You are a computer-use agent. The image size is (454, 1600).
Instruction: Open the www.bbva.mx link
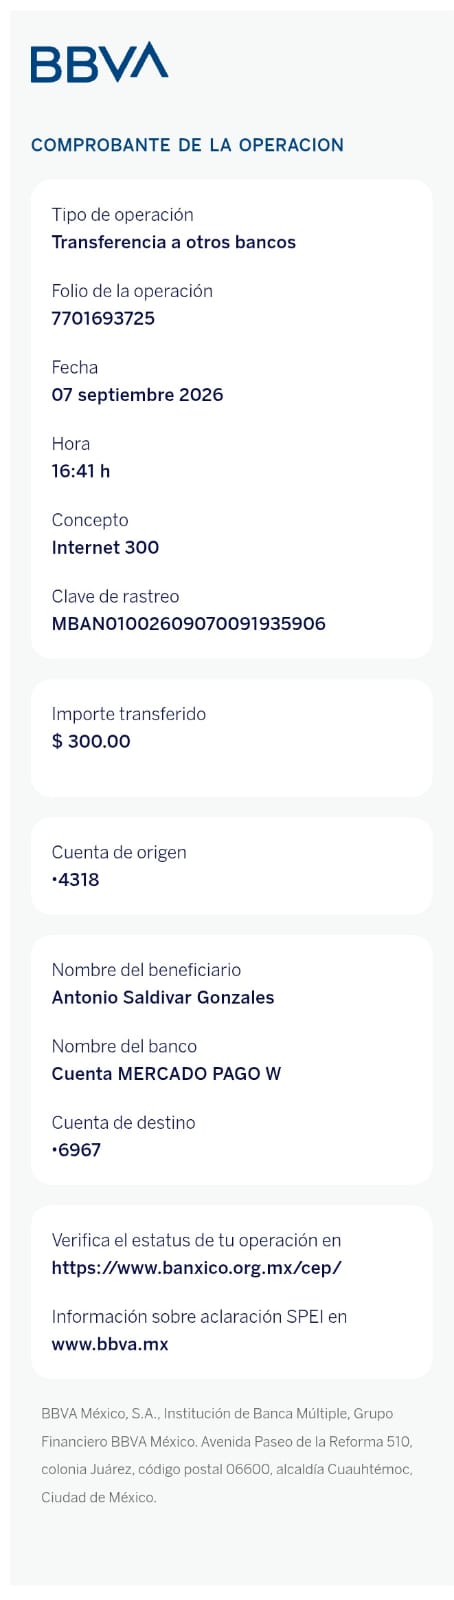[110, 1344]
